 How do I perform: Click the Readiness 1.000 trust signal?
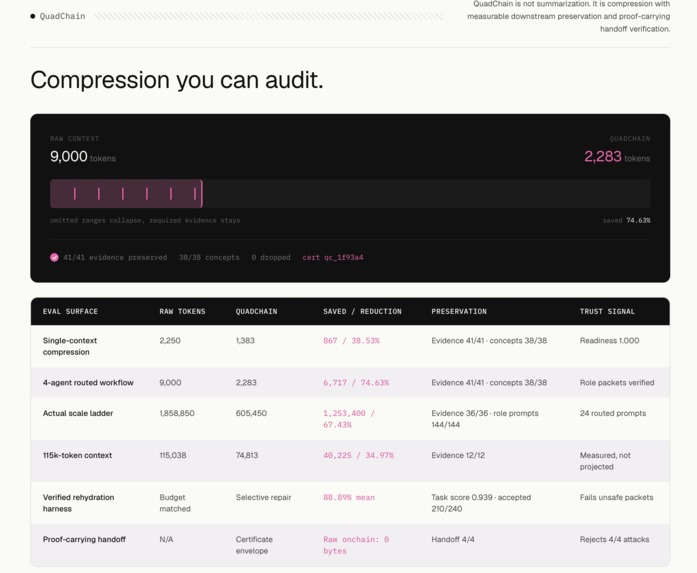(609, 341)
